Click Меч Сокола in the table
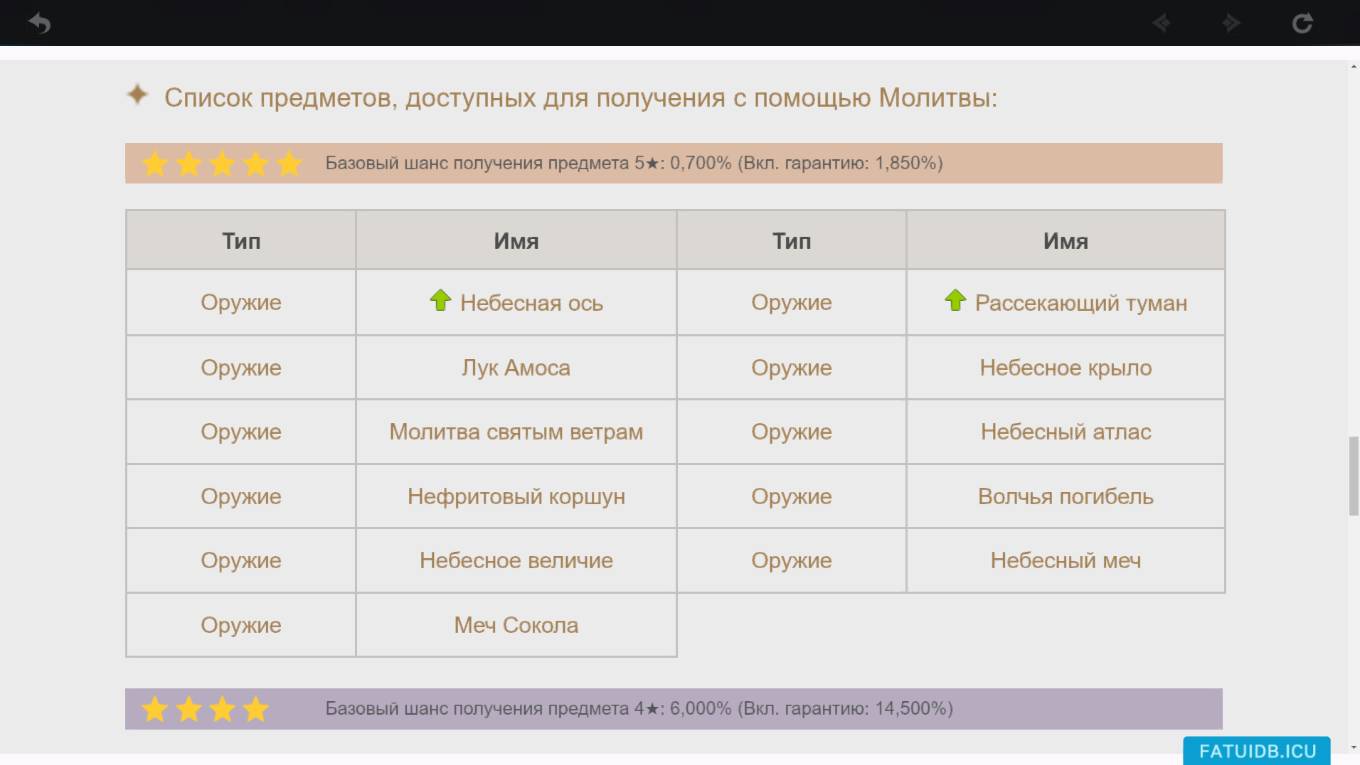The height and width of the screenshot is (765, 1360). click(516, 625)
